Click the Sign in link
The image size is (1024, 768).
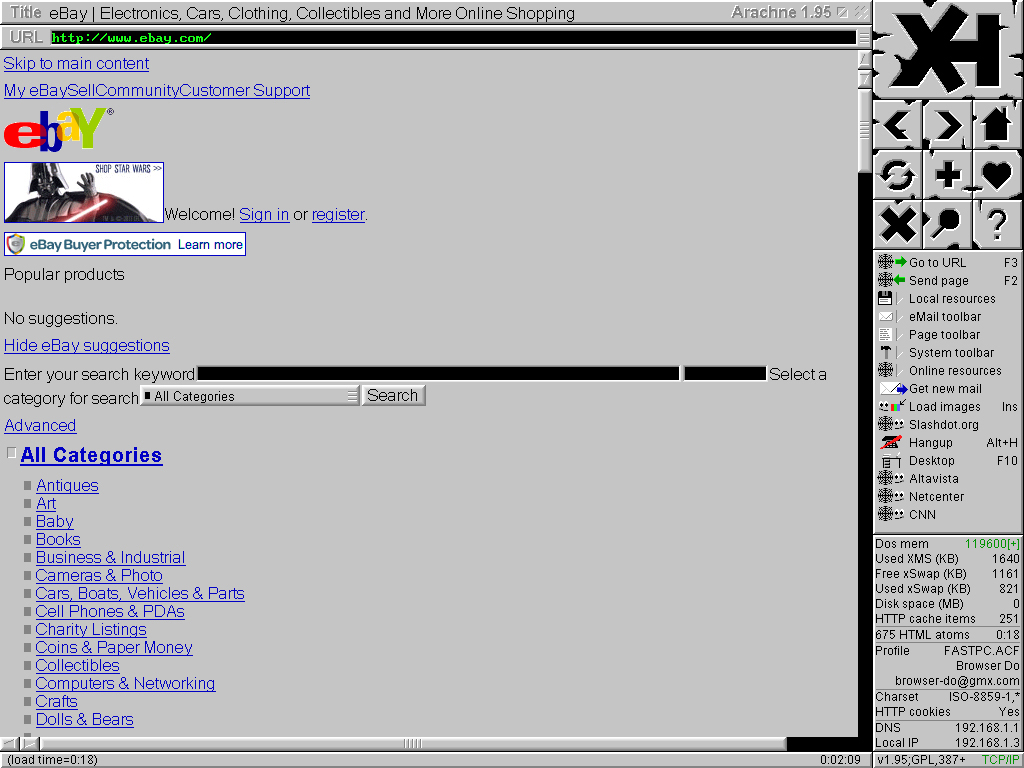pyautogui.click(x=264, y=215)
